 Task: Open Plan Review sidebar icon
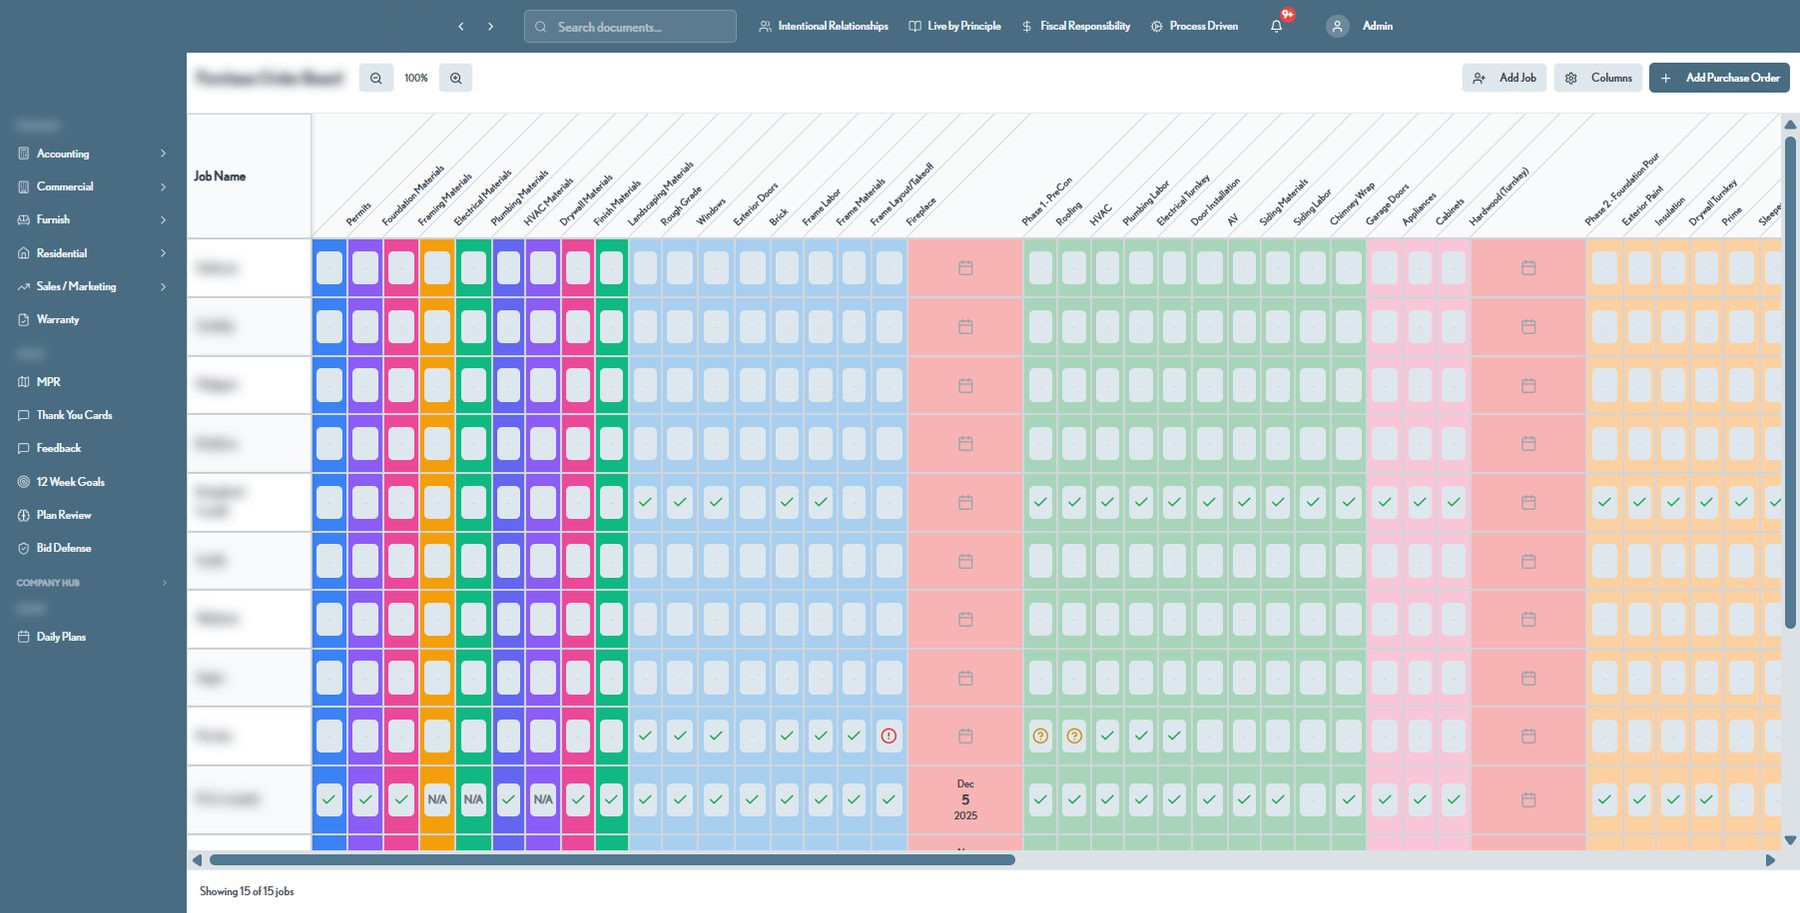[24, 515]
